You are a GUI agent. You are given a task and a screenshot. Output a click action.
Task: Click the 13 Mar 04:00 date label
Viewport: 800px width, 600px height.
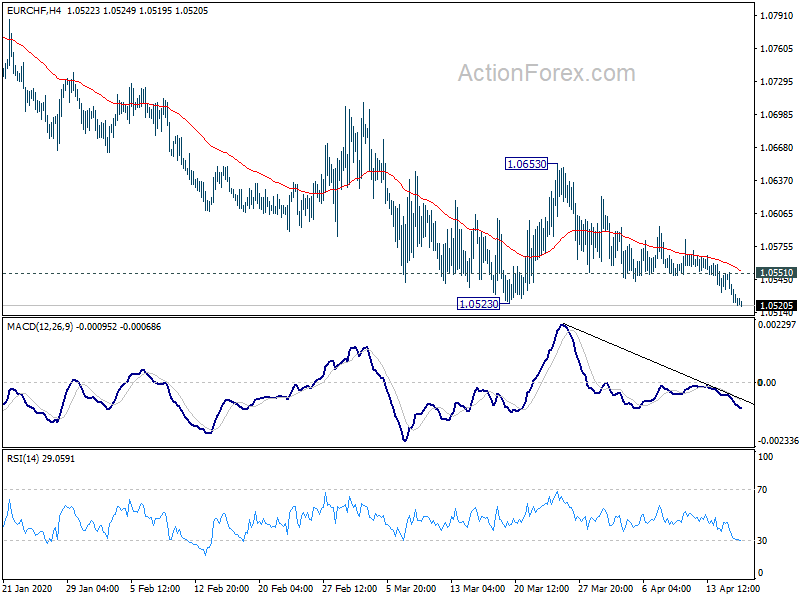pyautogui.click(x=478, y=588)
